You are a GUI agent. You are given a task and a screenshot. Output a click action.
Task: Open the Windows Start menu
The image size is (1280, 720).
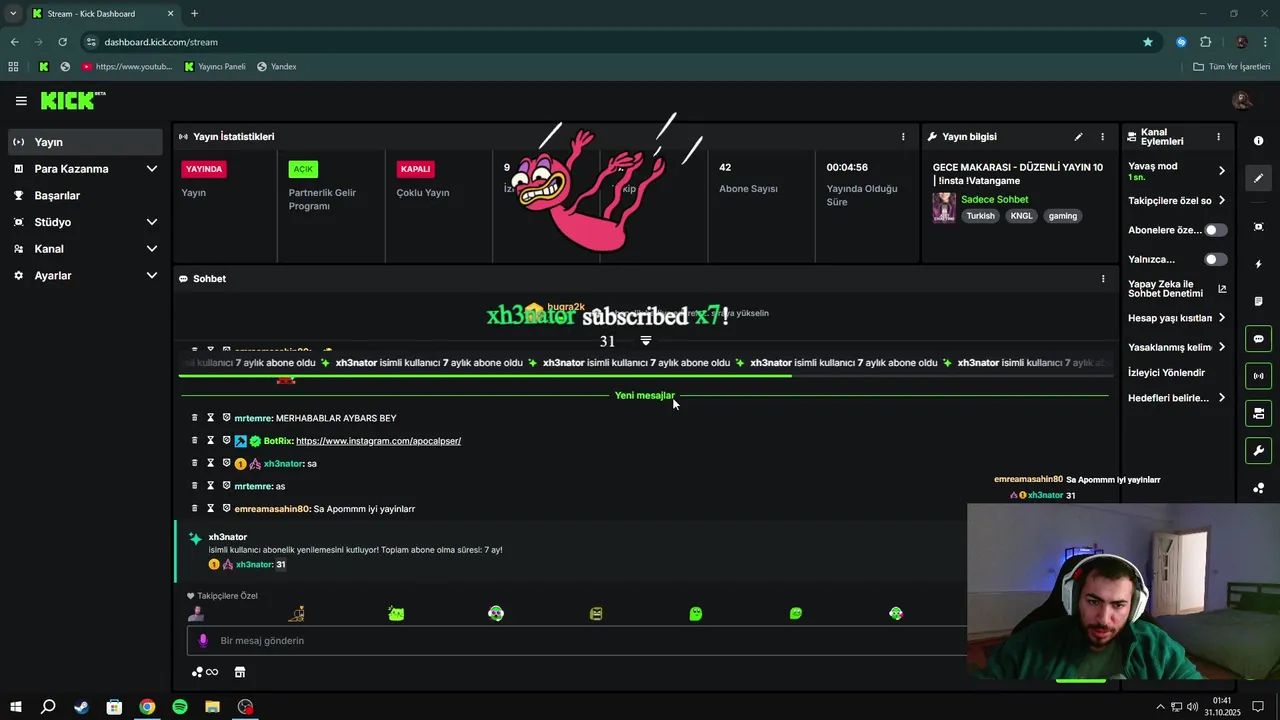16,707
